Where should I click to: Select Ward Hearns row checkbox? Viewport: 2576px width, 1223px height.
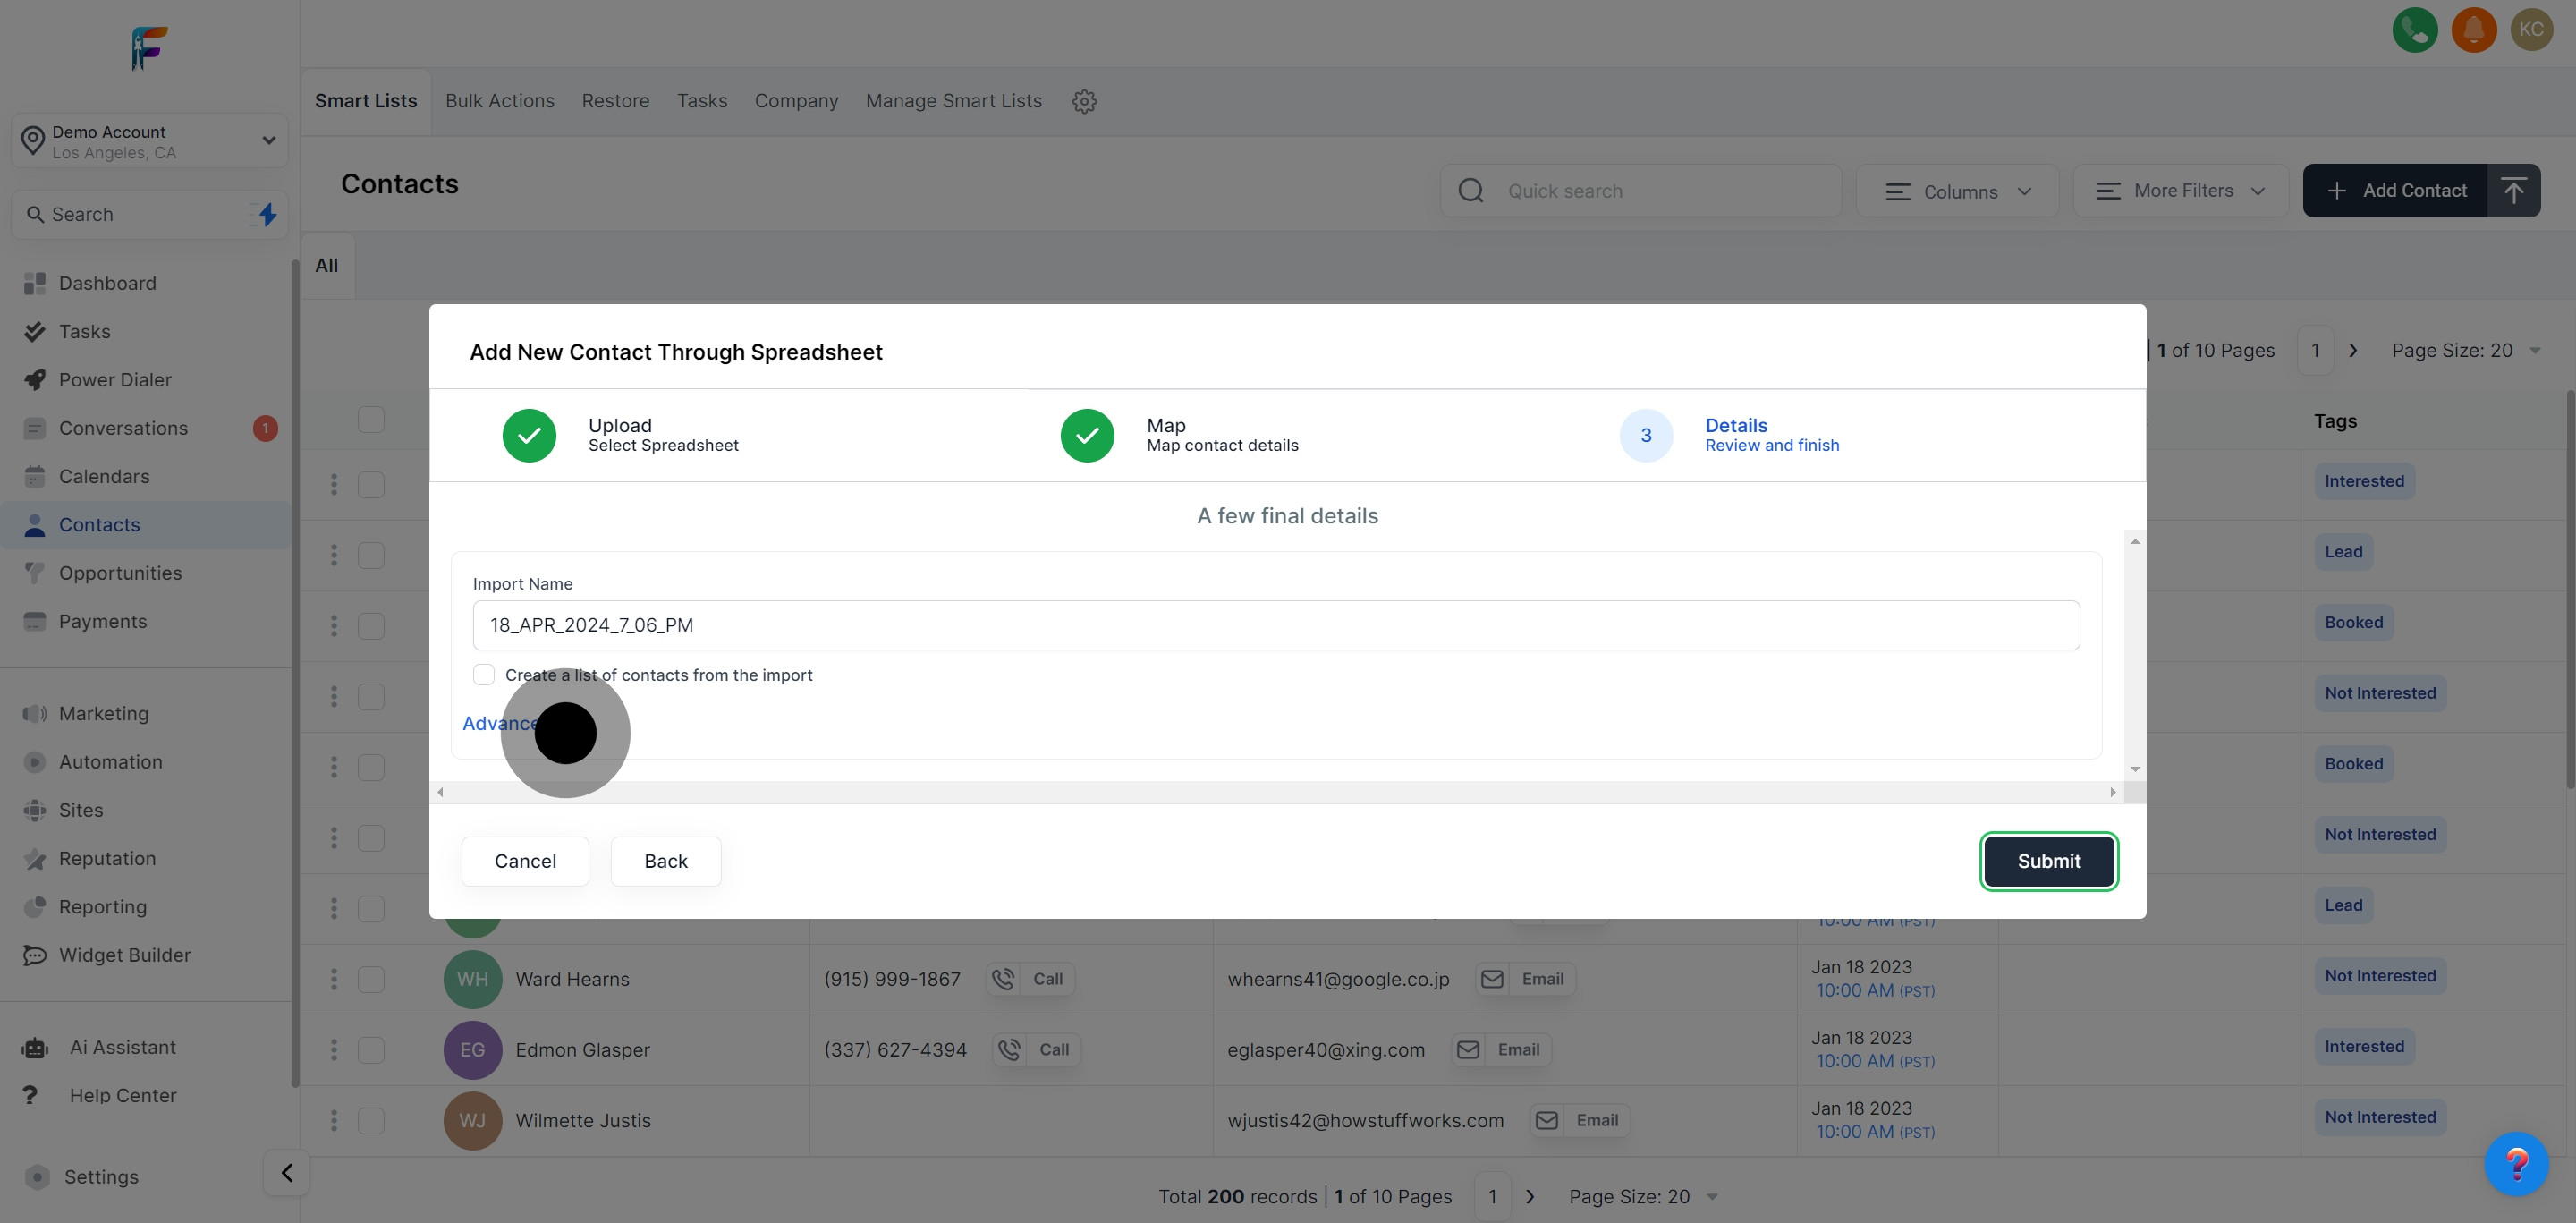tap(371, 979)
